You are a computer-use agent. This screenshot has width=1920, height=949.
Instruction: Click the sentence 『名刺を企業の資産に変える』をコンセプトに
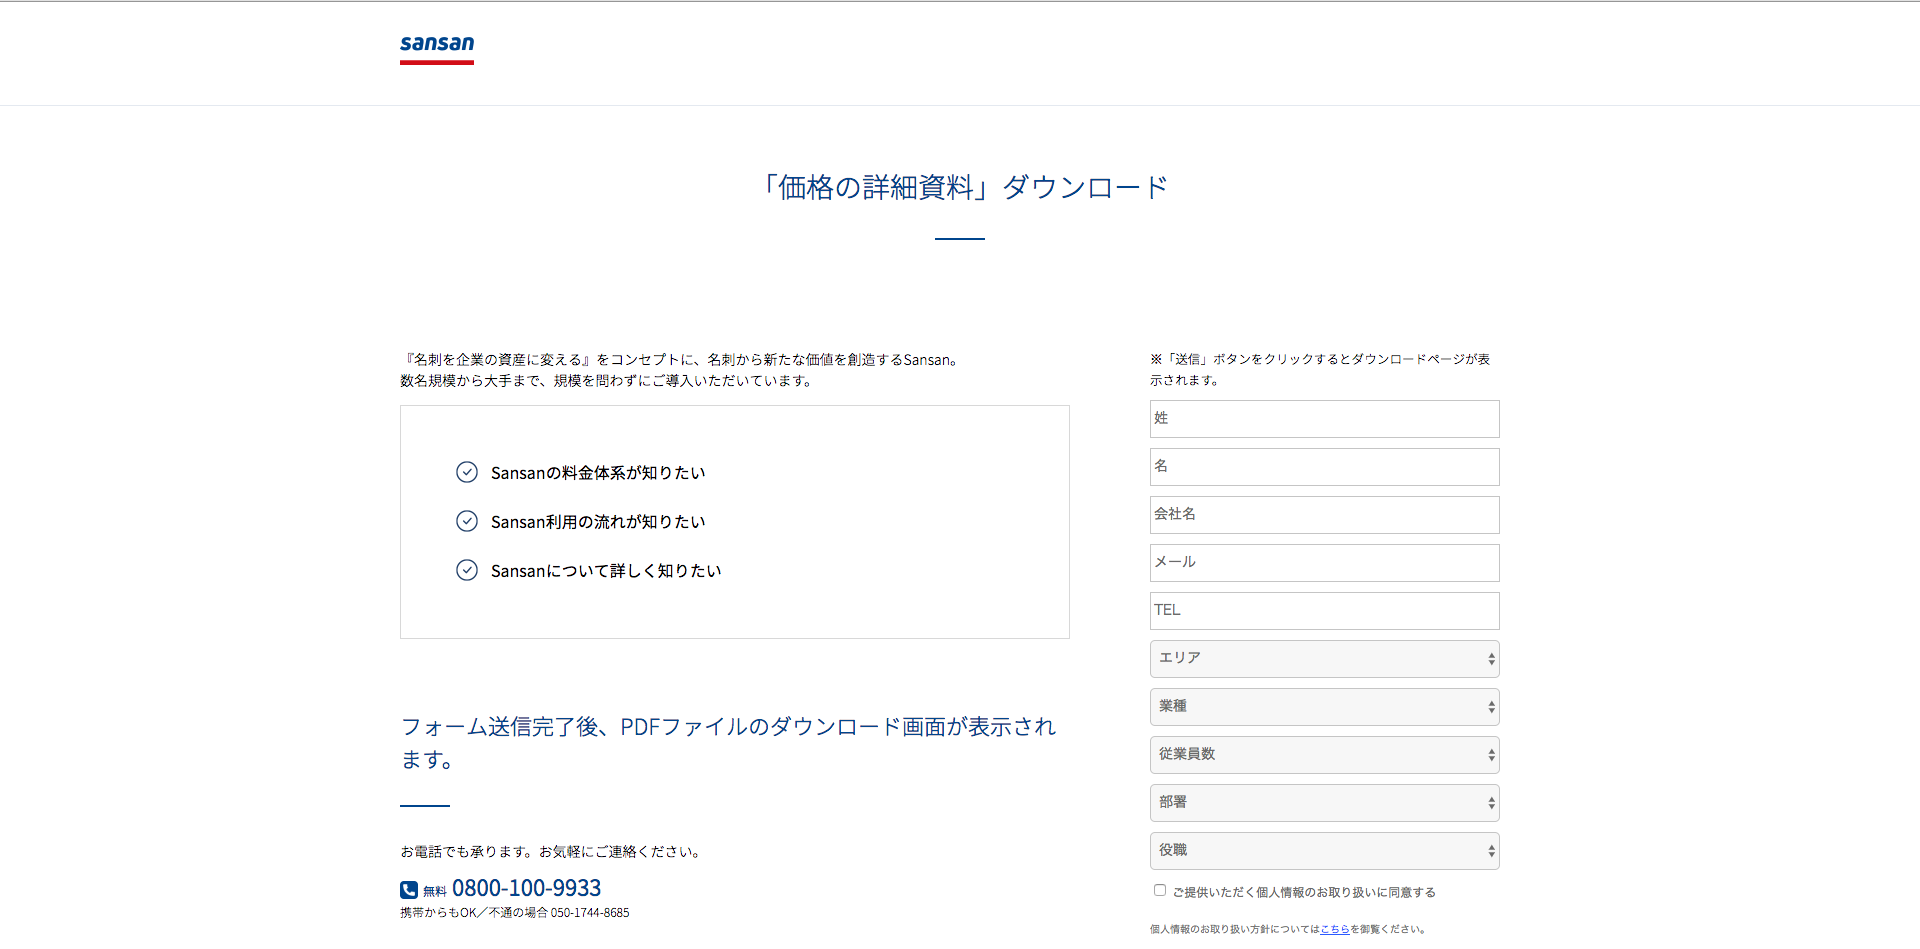point(681,360)
